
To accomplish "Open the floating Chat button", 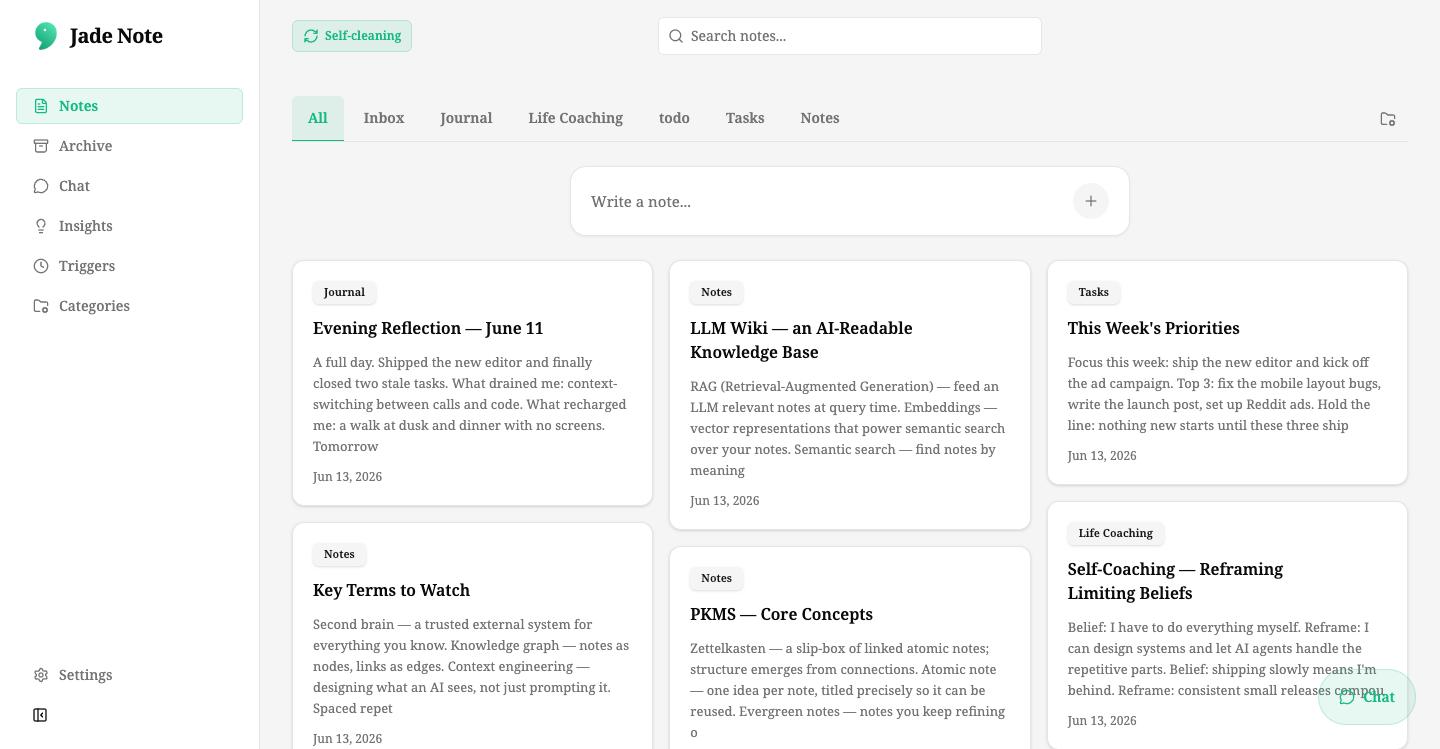I will 1367,697.
